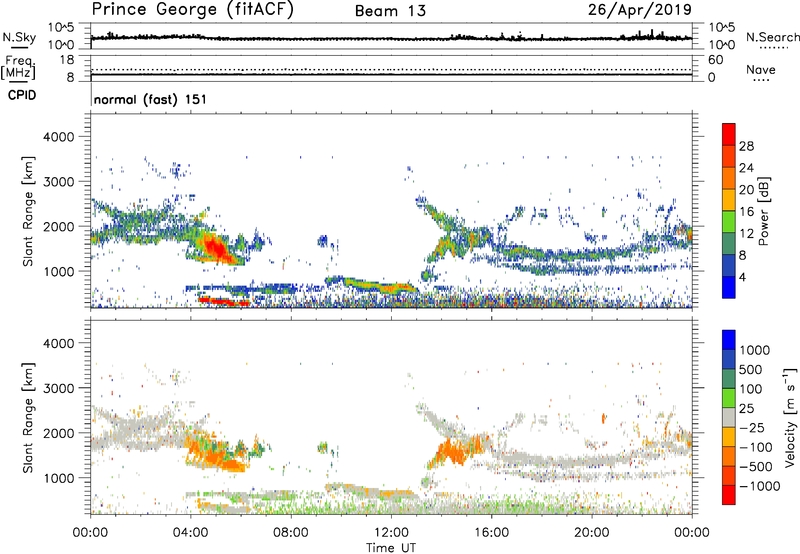Click the '-100' tick on the Velocity colorbar
Viewport: 800px width, 554px height.
pyautogui.click(x=756, y=447)
